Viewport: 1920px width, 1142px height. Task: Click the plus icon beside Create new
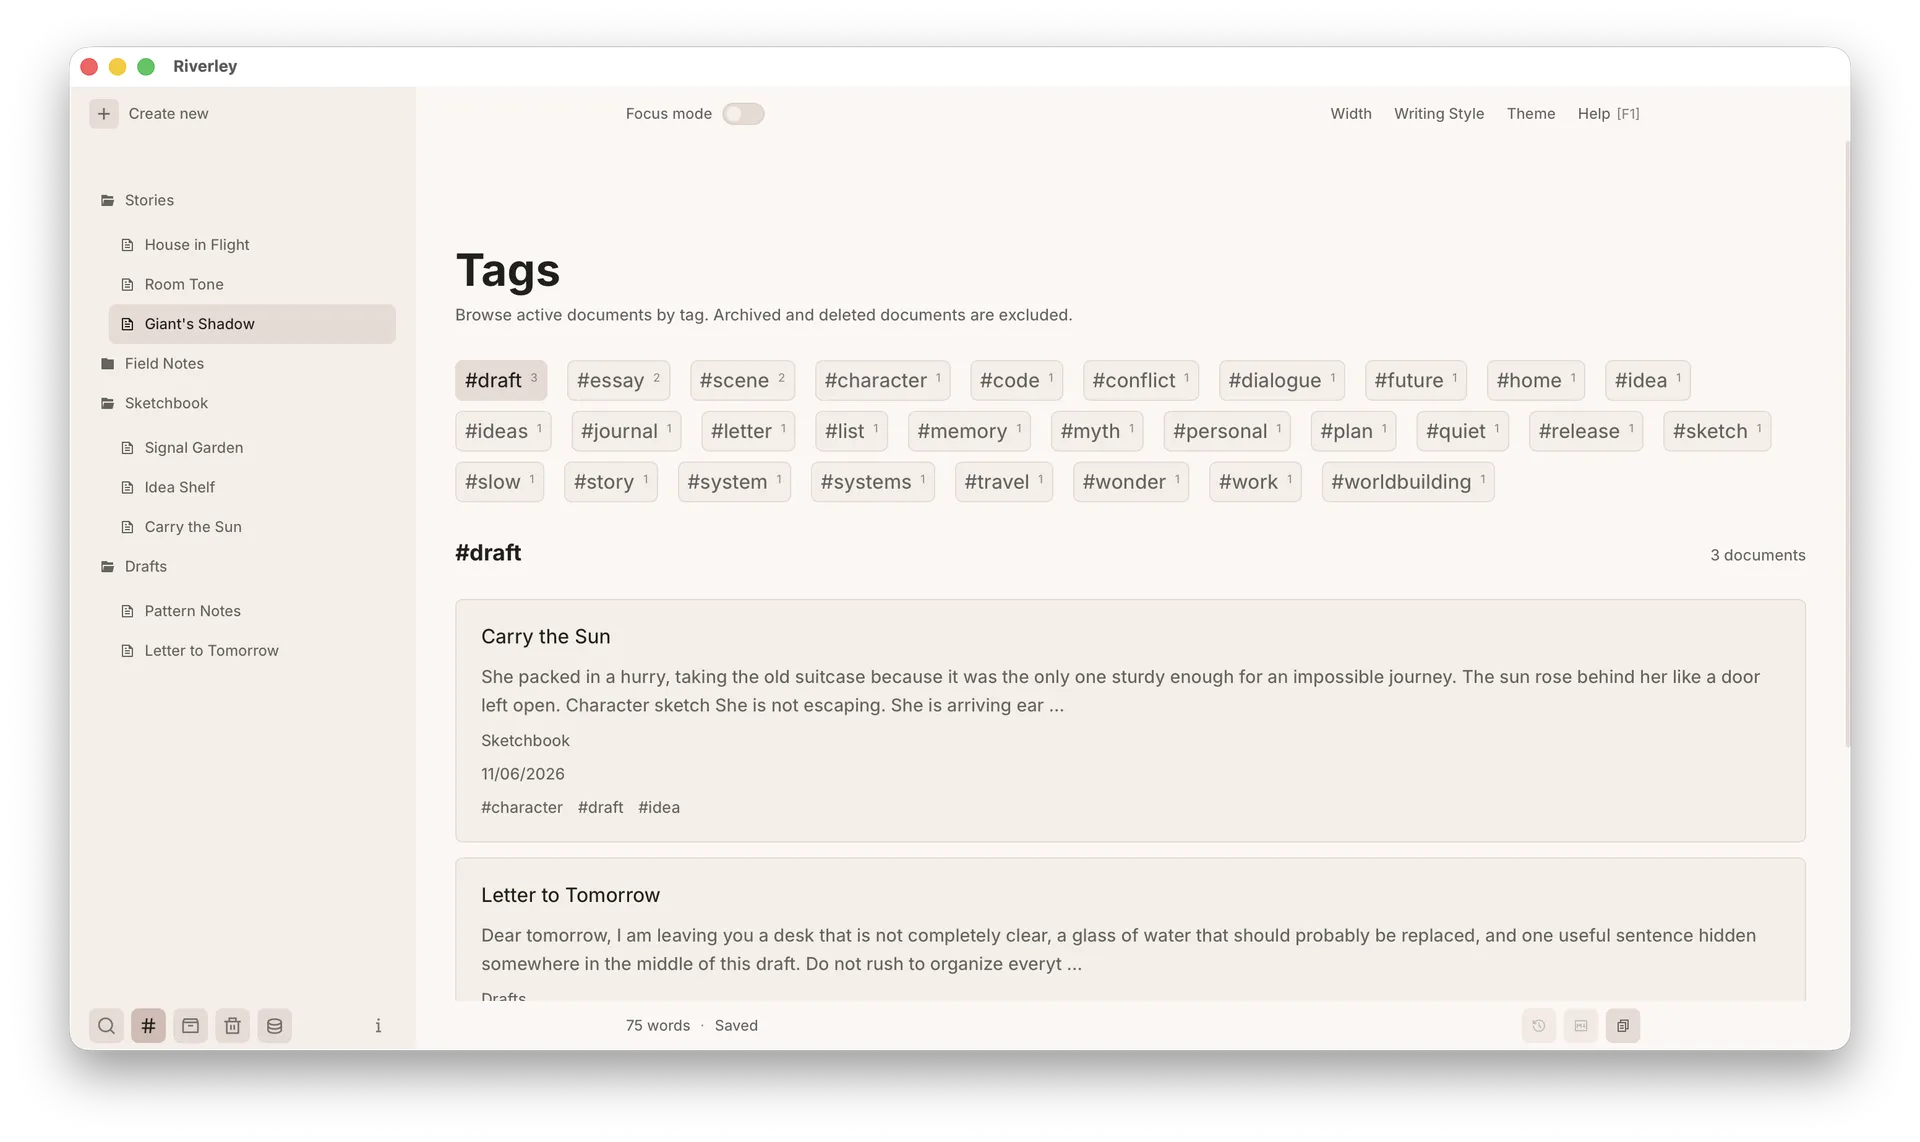tap(104, 114)
